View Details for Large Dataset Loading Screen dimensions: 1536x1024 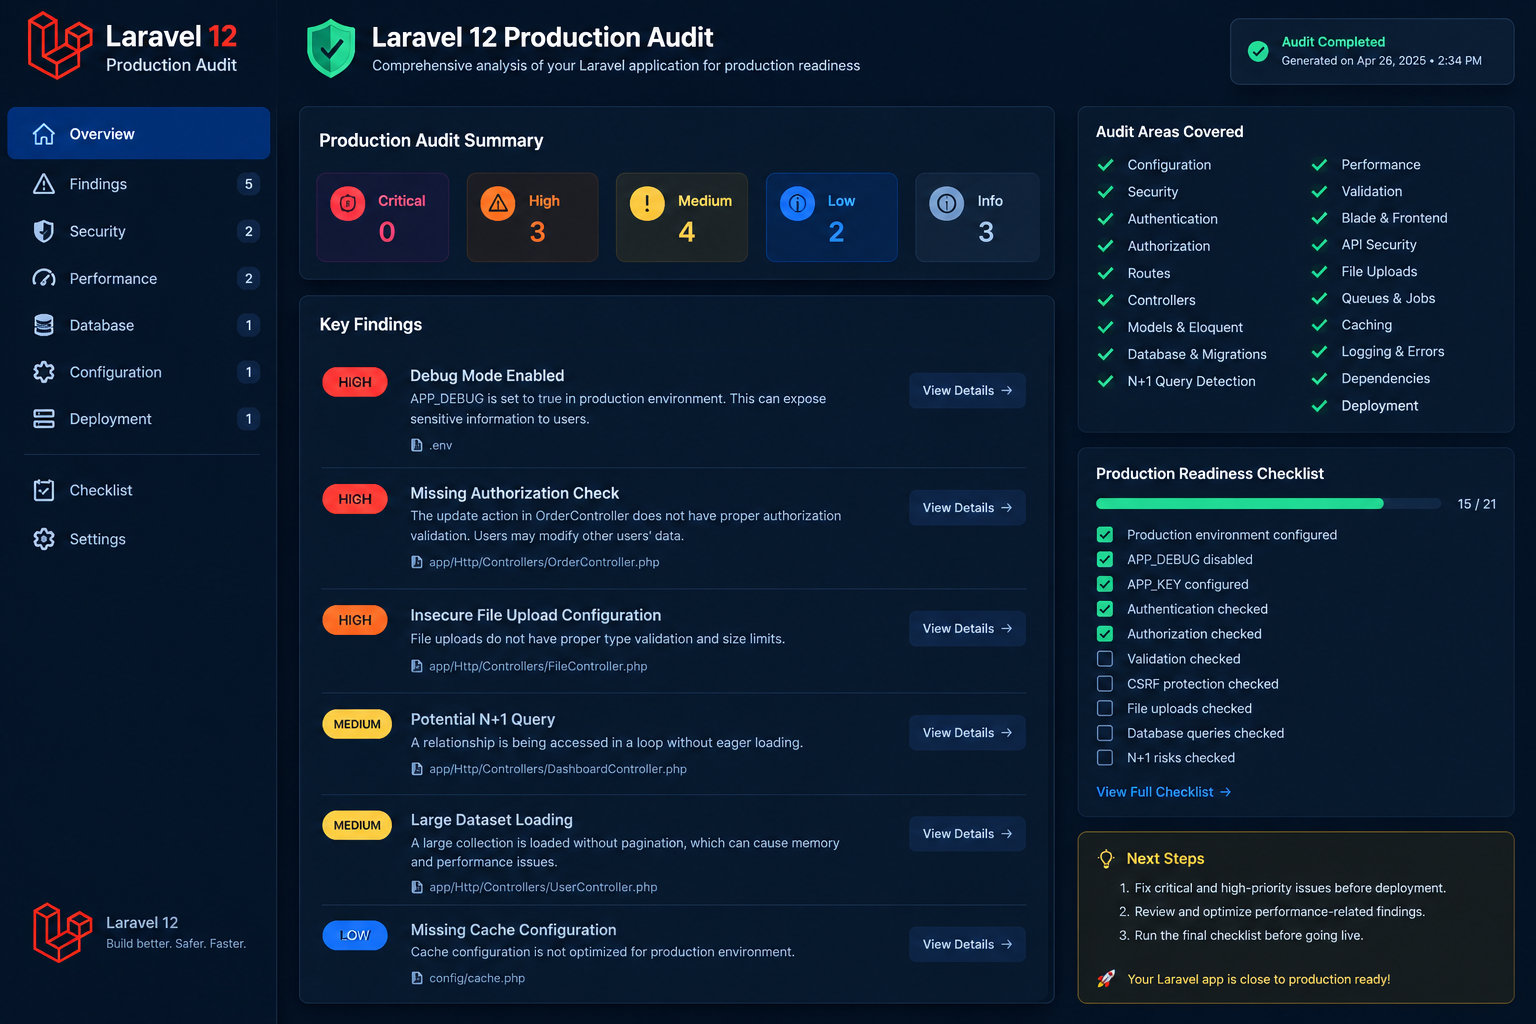967,834
